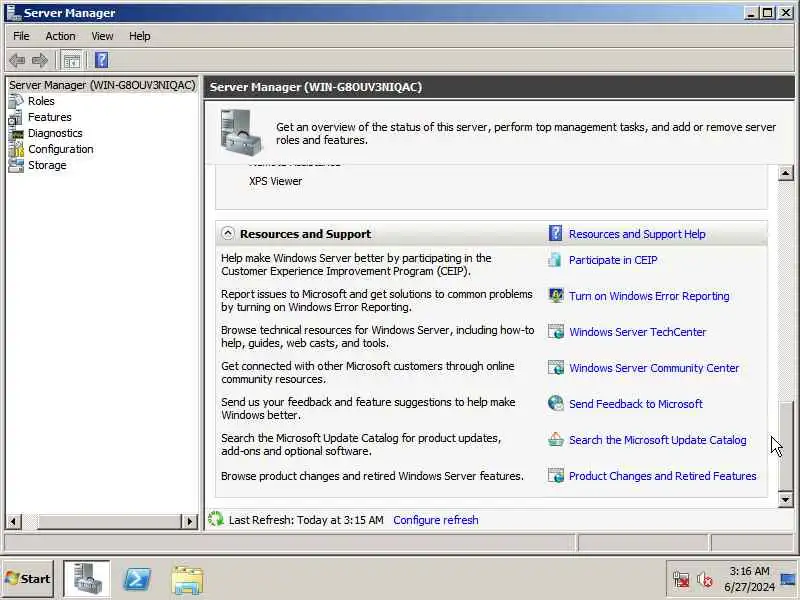Click the Product Changes and Retired Features icon

[556, 476]
